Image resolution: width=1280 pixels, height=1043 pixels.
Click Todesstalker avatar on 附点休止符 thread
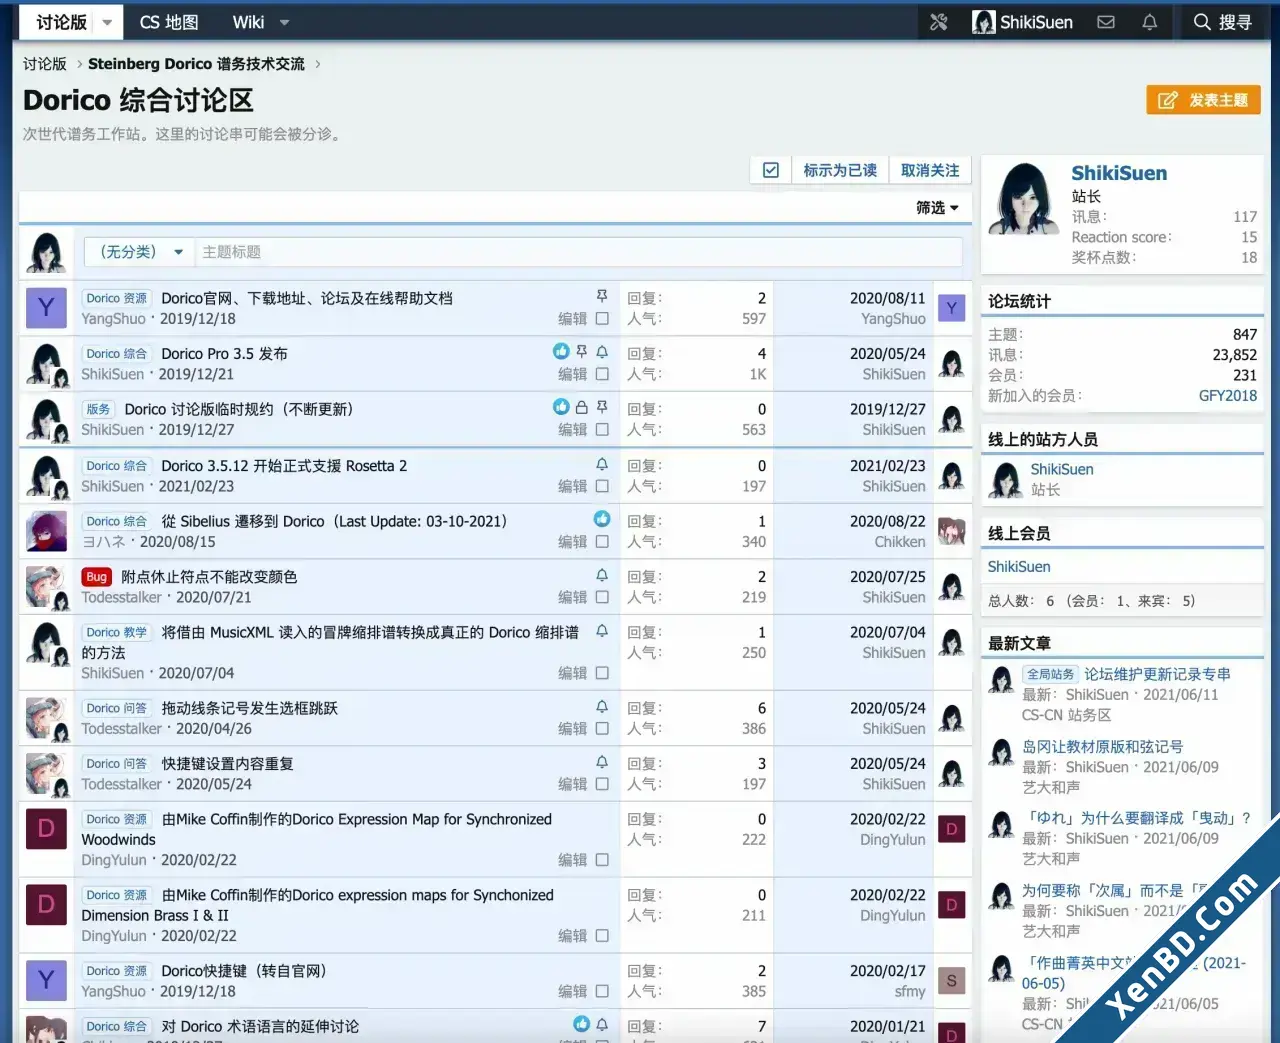(x=46, y=587)
